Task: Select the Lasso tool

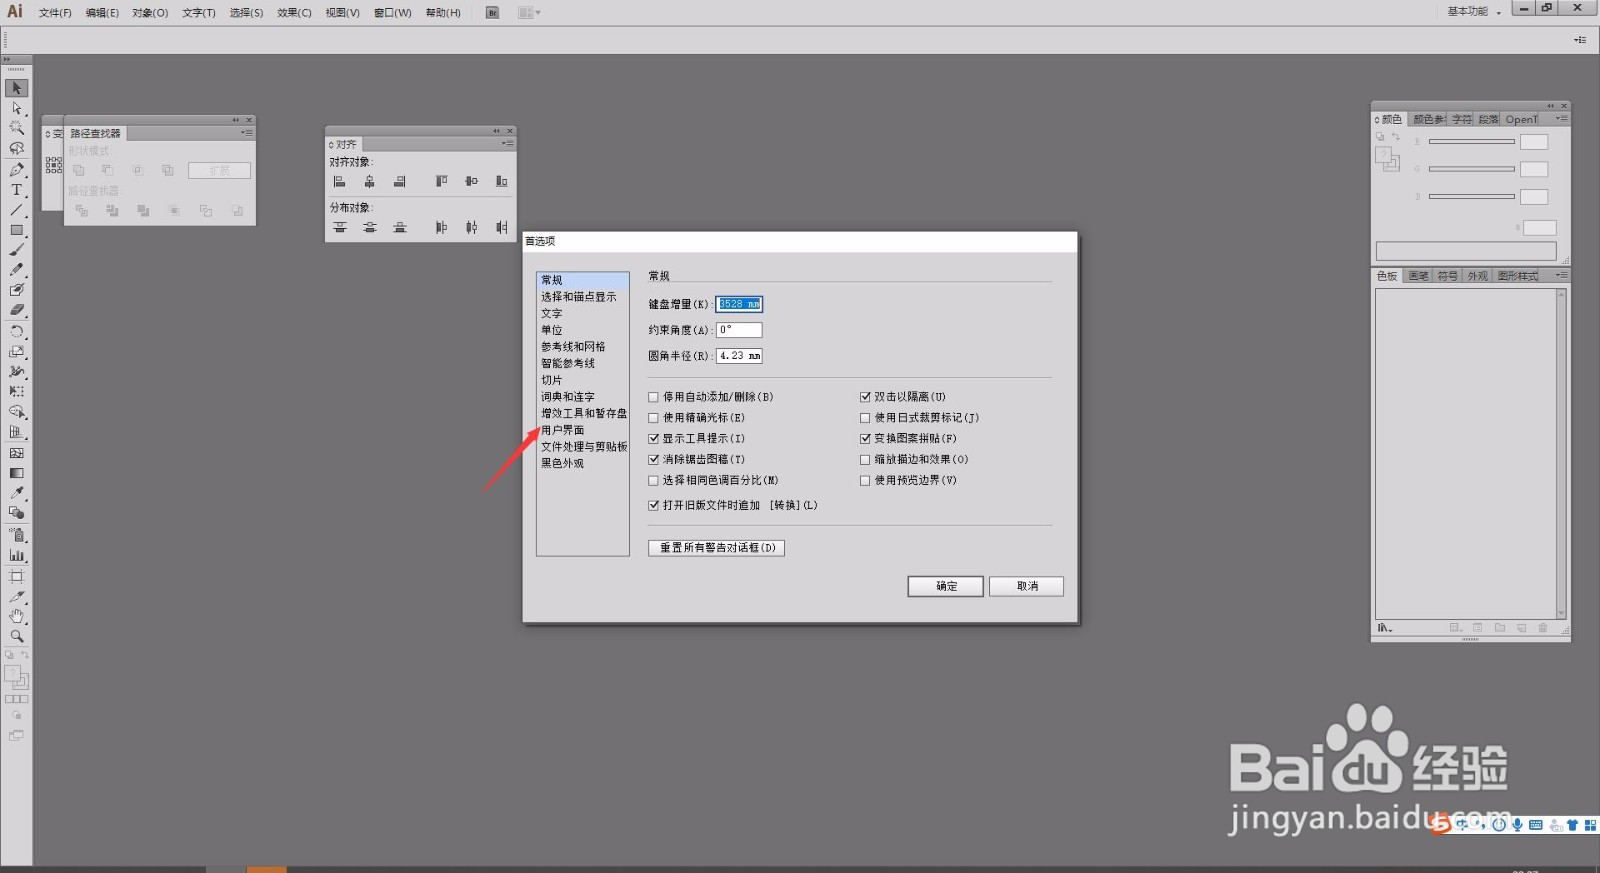Action: (16, 148)
